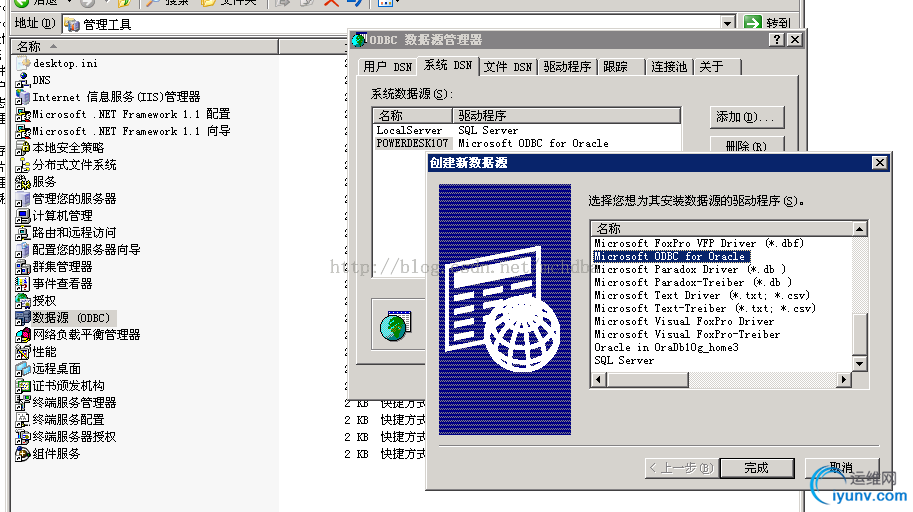Image resolution: width=913 pixels, height=512 pixels.
Task: Click 名称 header in driver list
Action: [721, 228]
